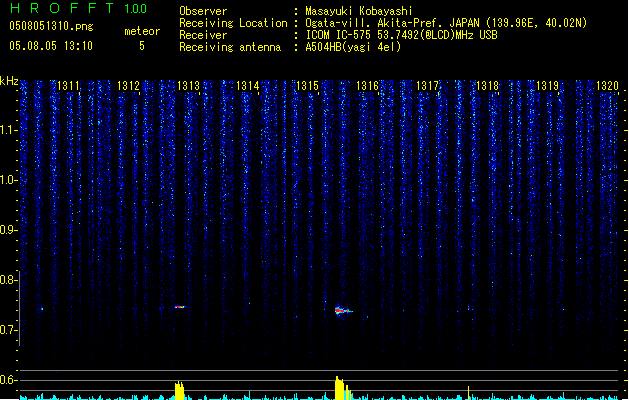Screen dimensions: 629x400
Task: Click the 1316 time marker
Action: (x=367, y=86)
